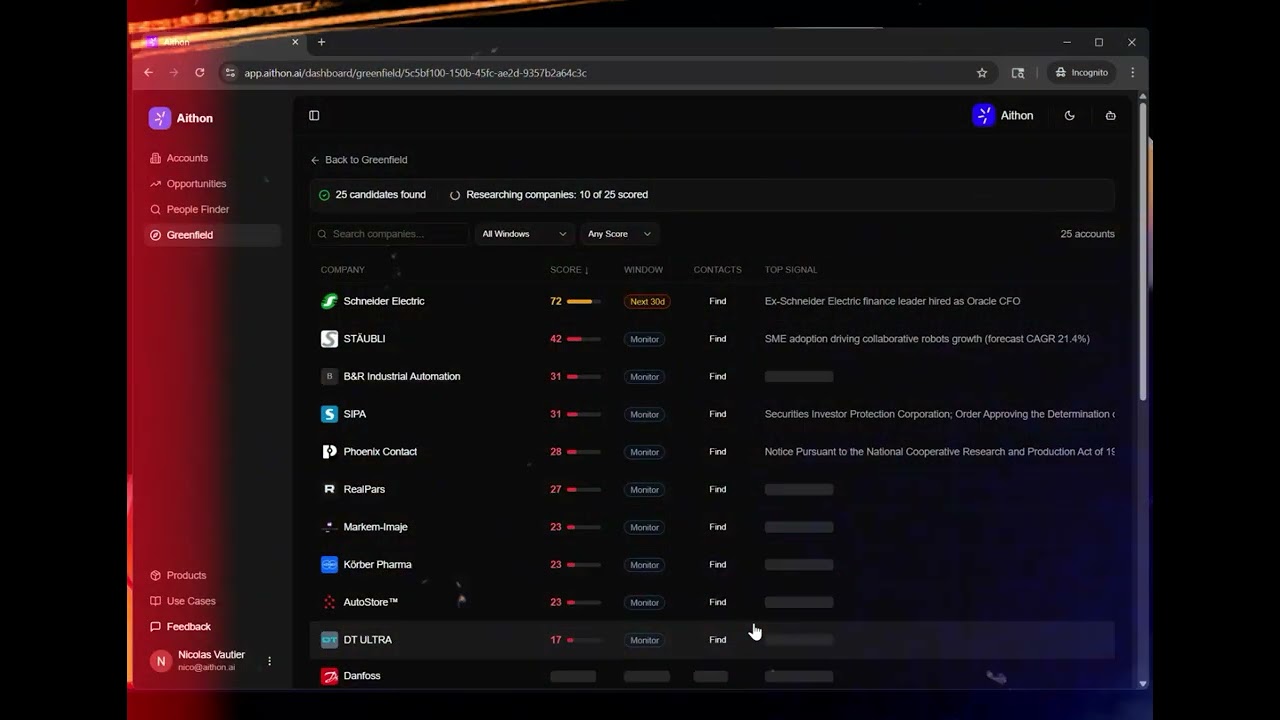Find contacts for DT ULTRA

coord(718,640)
